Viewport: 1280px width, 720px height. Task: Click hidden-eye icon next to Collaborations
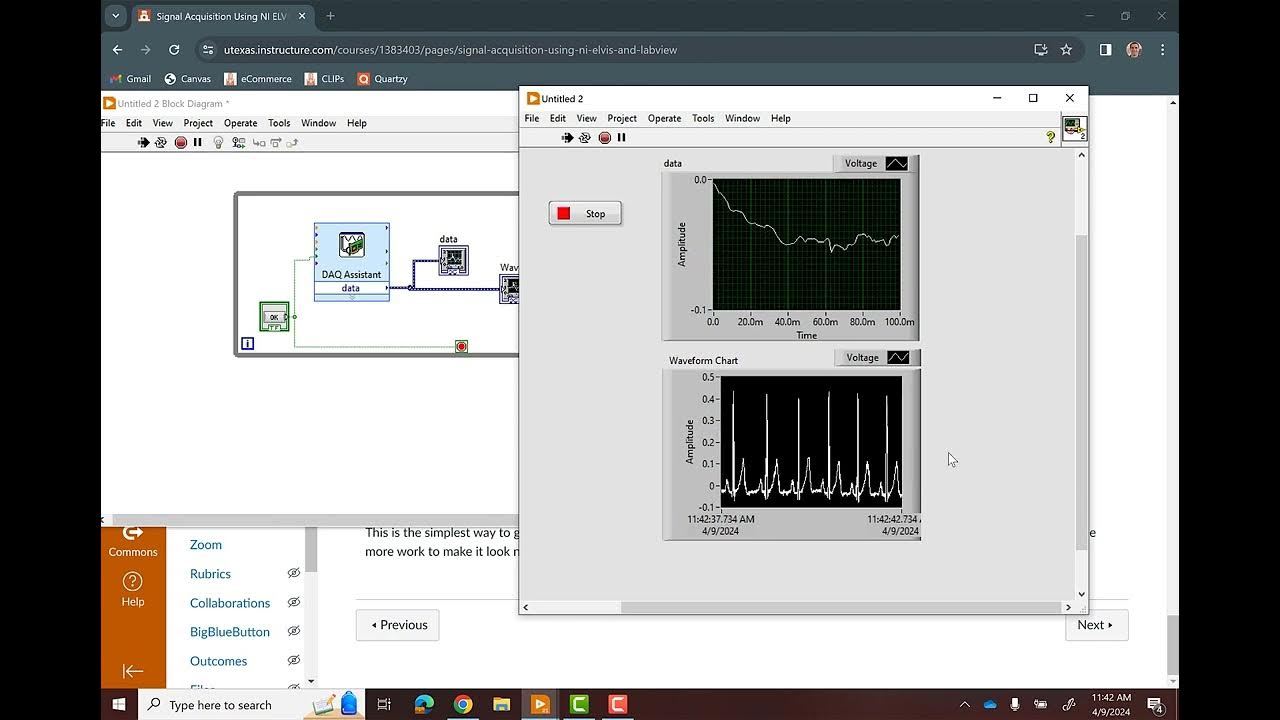click(x=294, y=603)
